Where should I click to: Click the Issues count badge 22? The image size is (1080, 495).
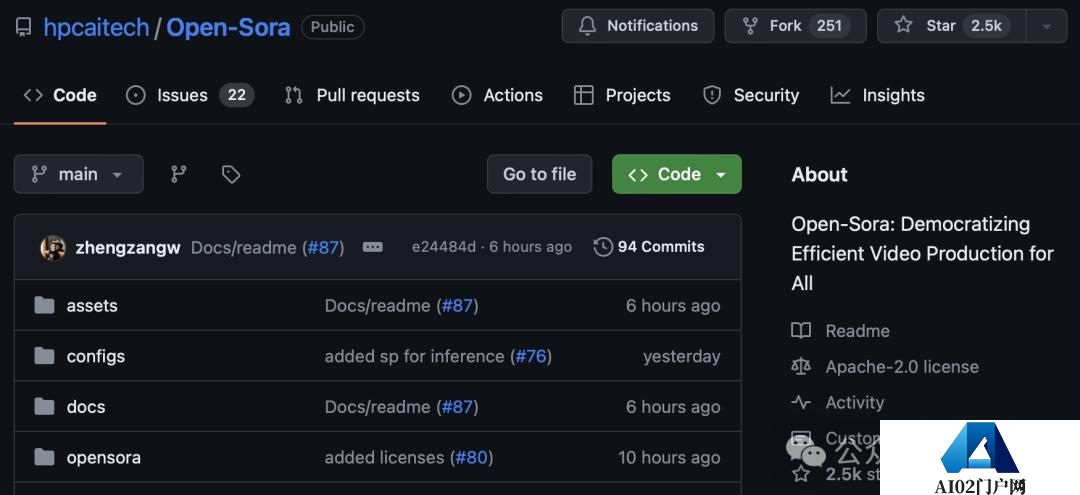237,95
